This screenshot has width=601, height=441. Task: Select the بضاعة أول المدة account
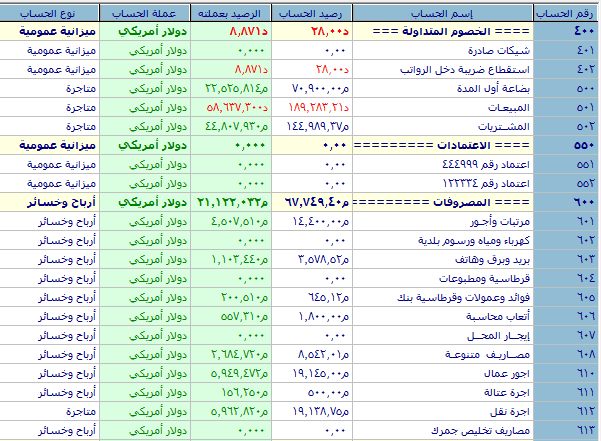coord(443,89)
